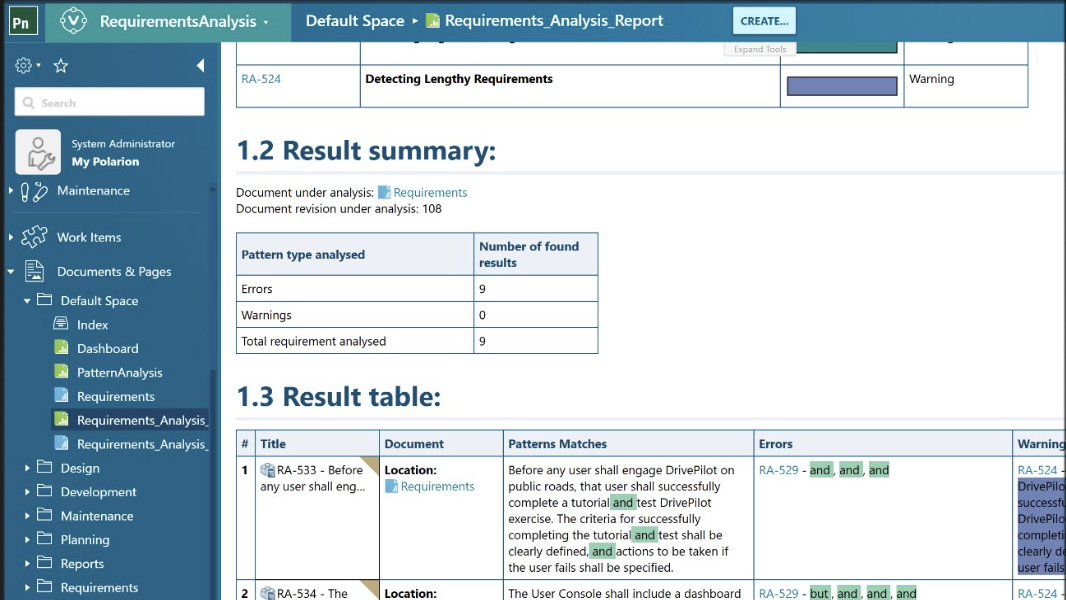Expand the Planning folder

point(27,540)
